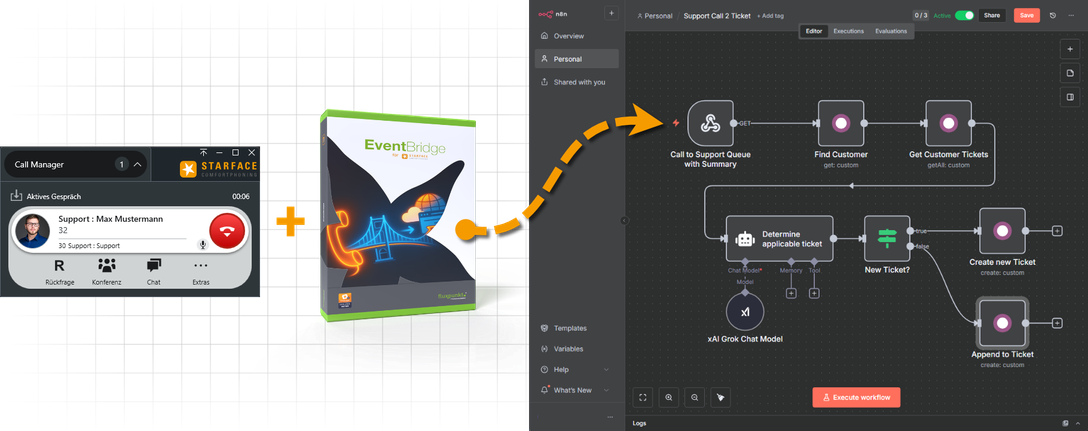Select the Call to Support Queue webhook node
Image resolution: width=1088 pixels, height=431 pixels.
[x=710, y=124]
